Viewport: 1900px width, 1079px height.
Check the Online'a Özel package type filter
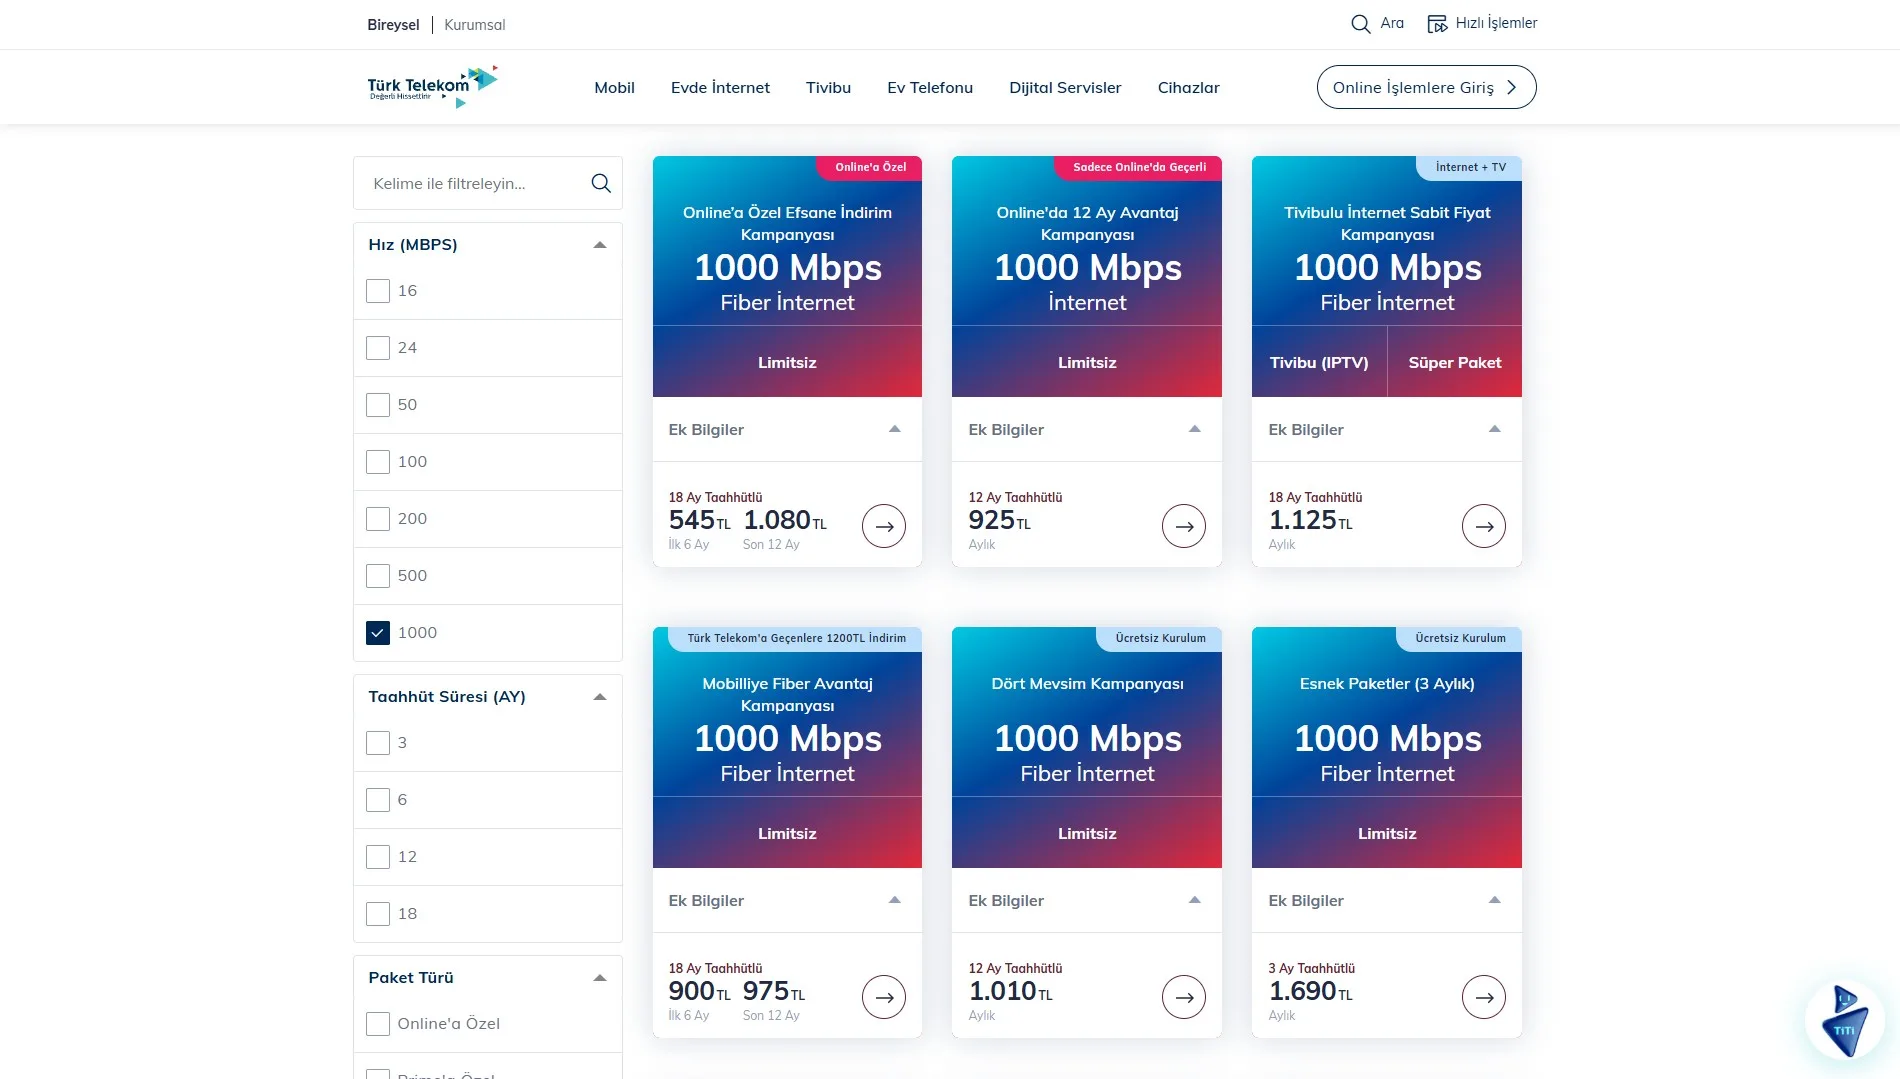click(378, 1024)
